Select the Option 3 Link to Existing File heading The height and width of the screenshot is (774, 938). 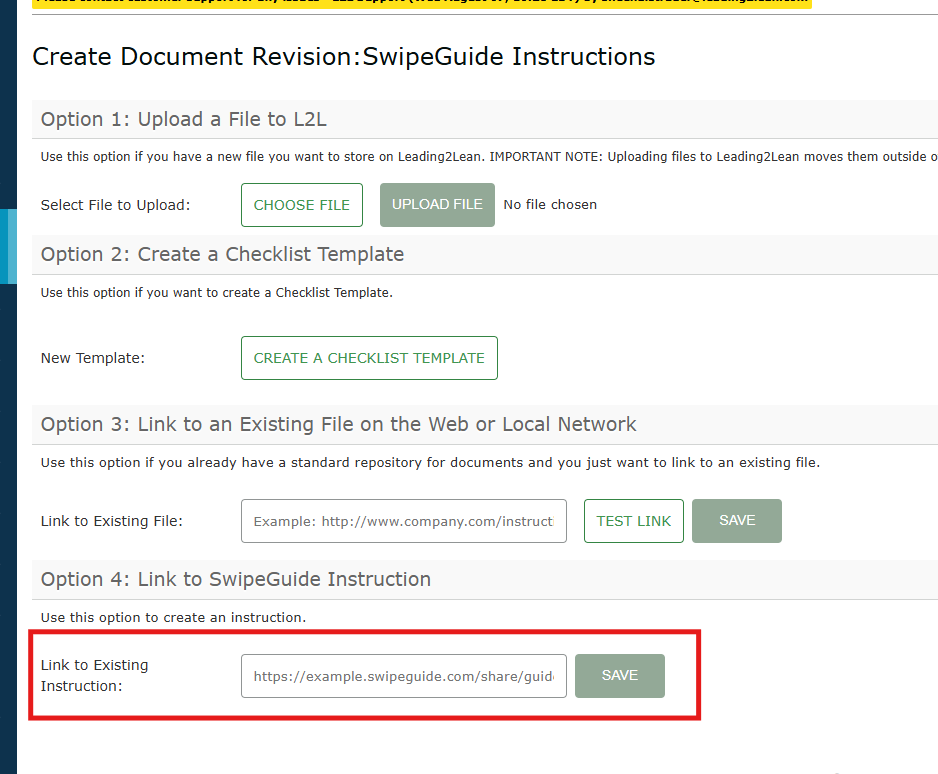[x=339, y=425]
